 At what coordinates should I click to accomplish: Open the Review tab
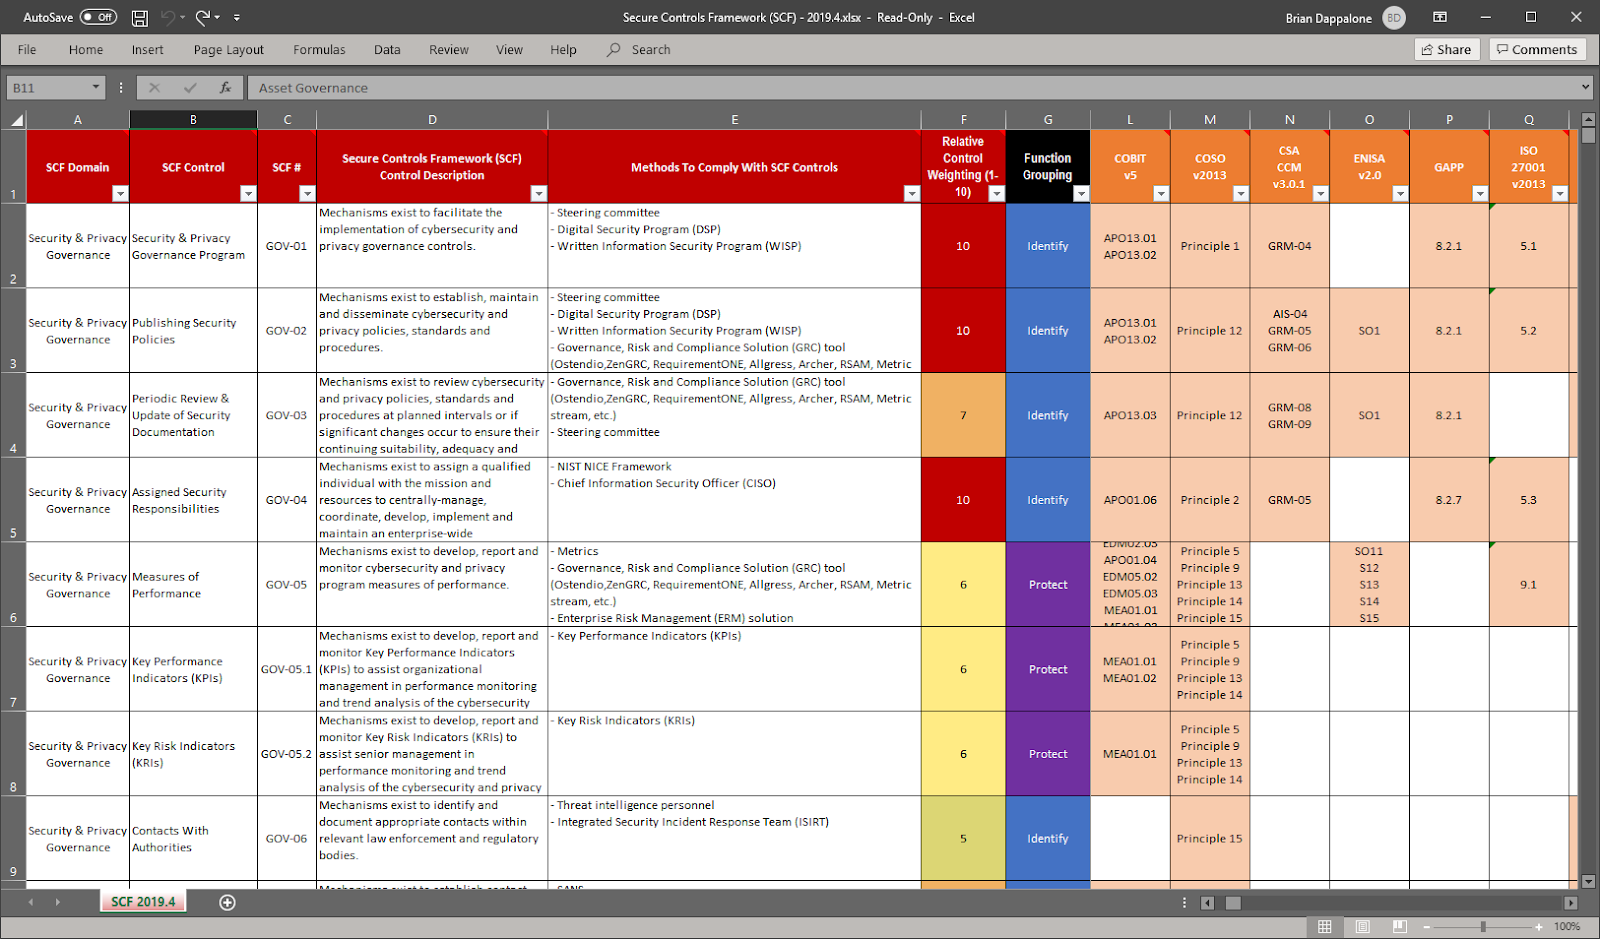tap(449, 49)
